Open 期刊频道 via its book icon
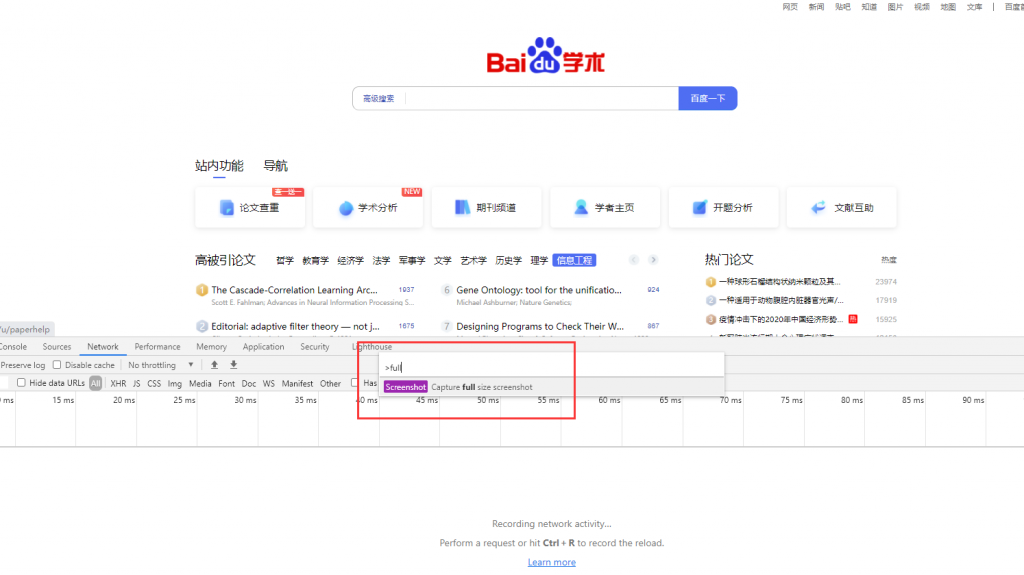 (462, 208)
